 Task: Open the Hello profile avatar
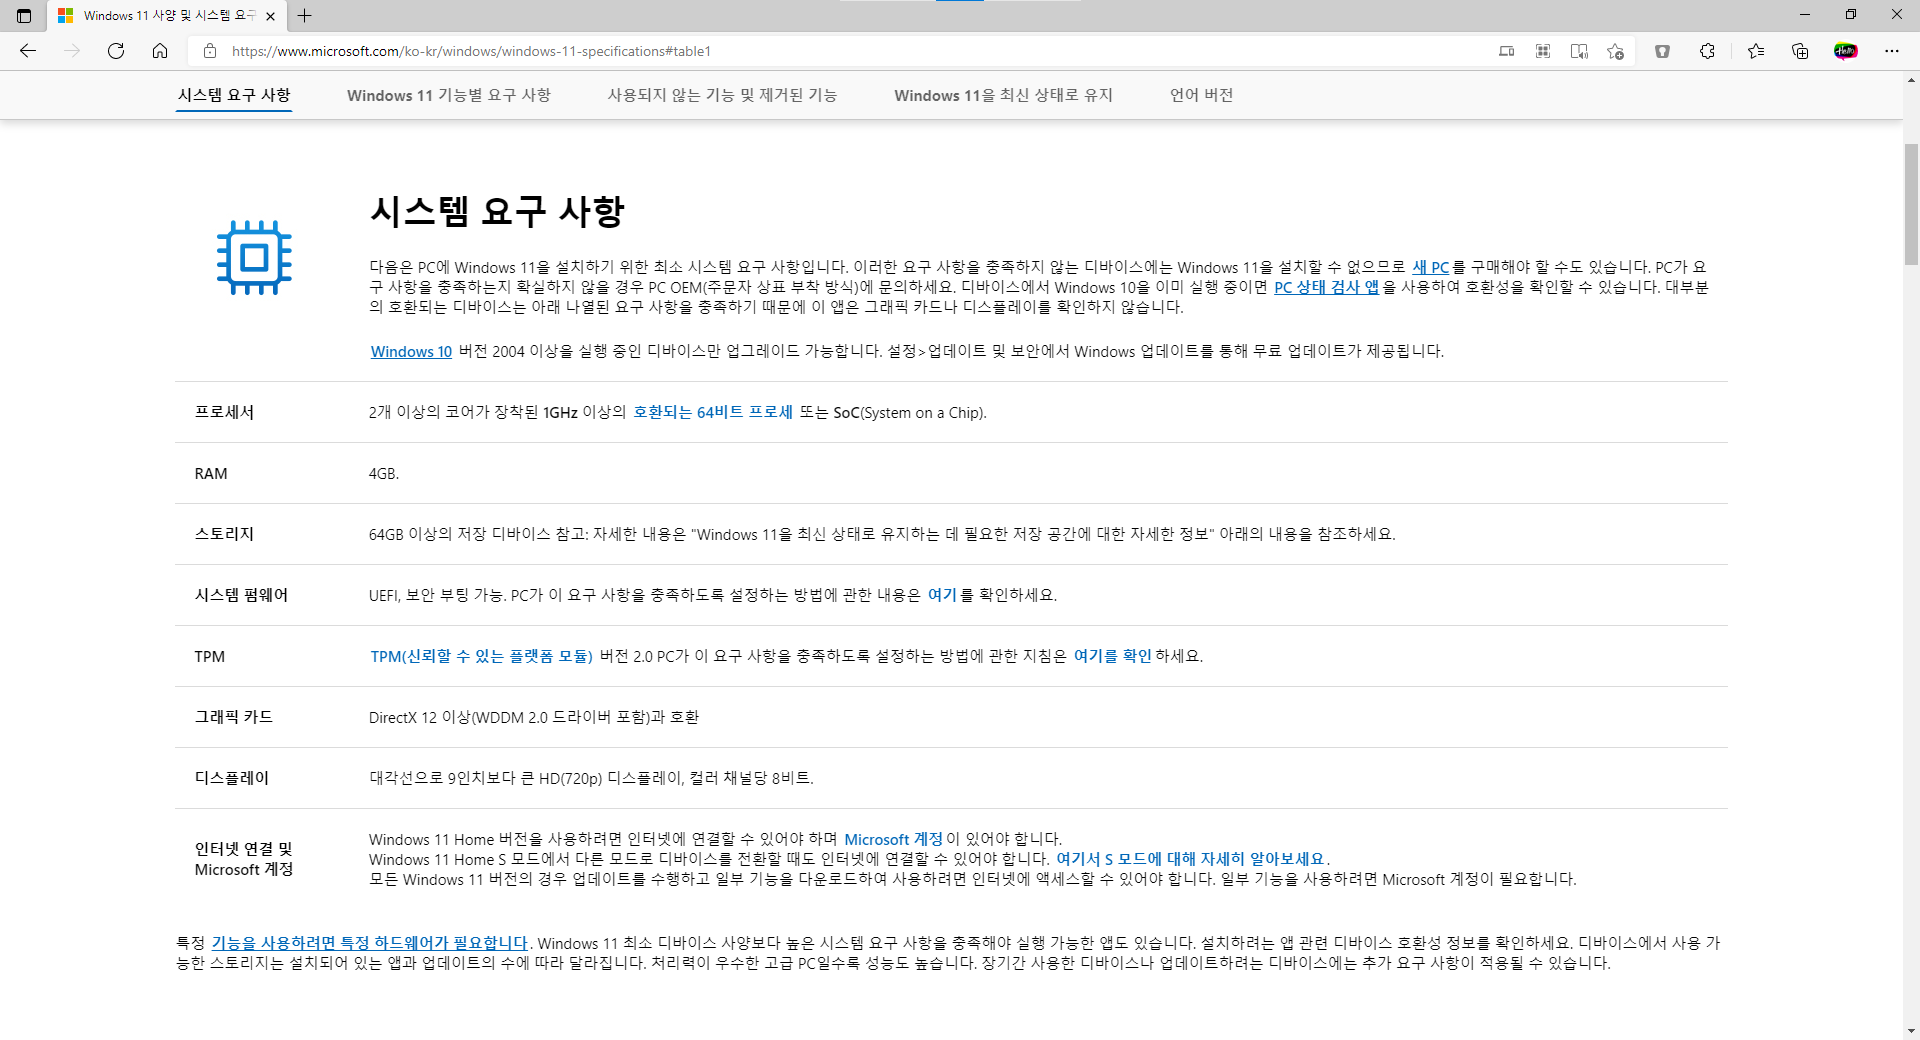[1846, 51]
